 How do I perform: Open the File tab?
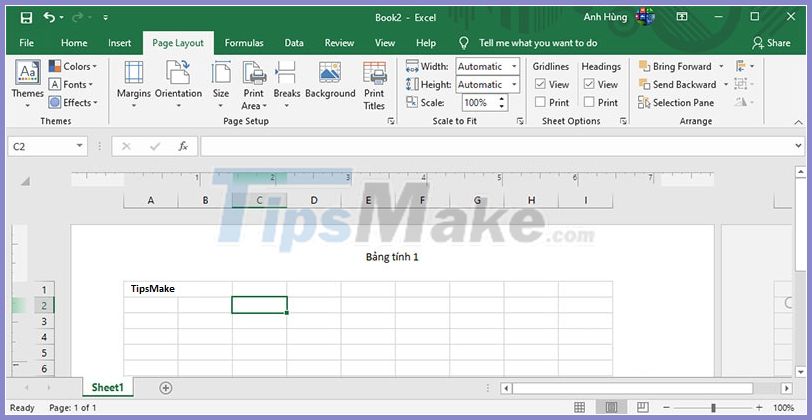pyautogui.click(x=26, y=43)
